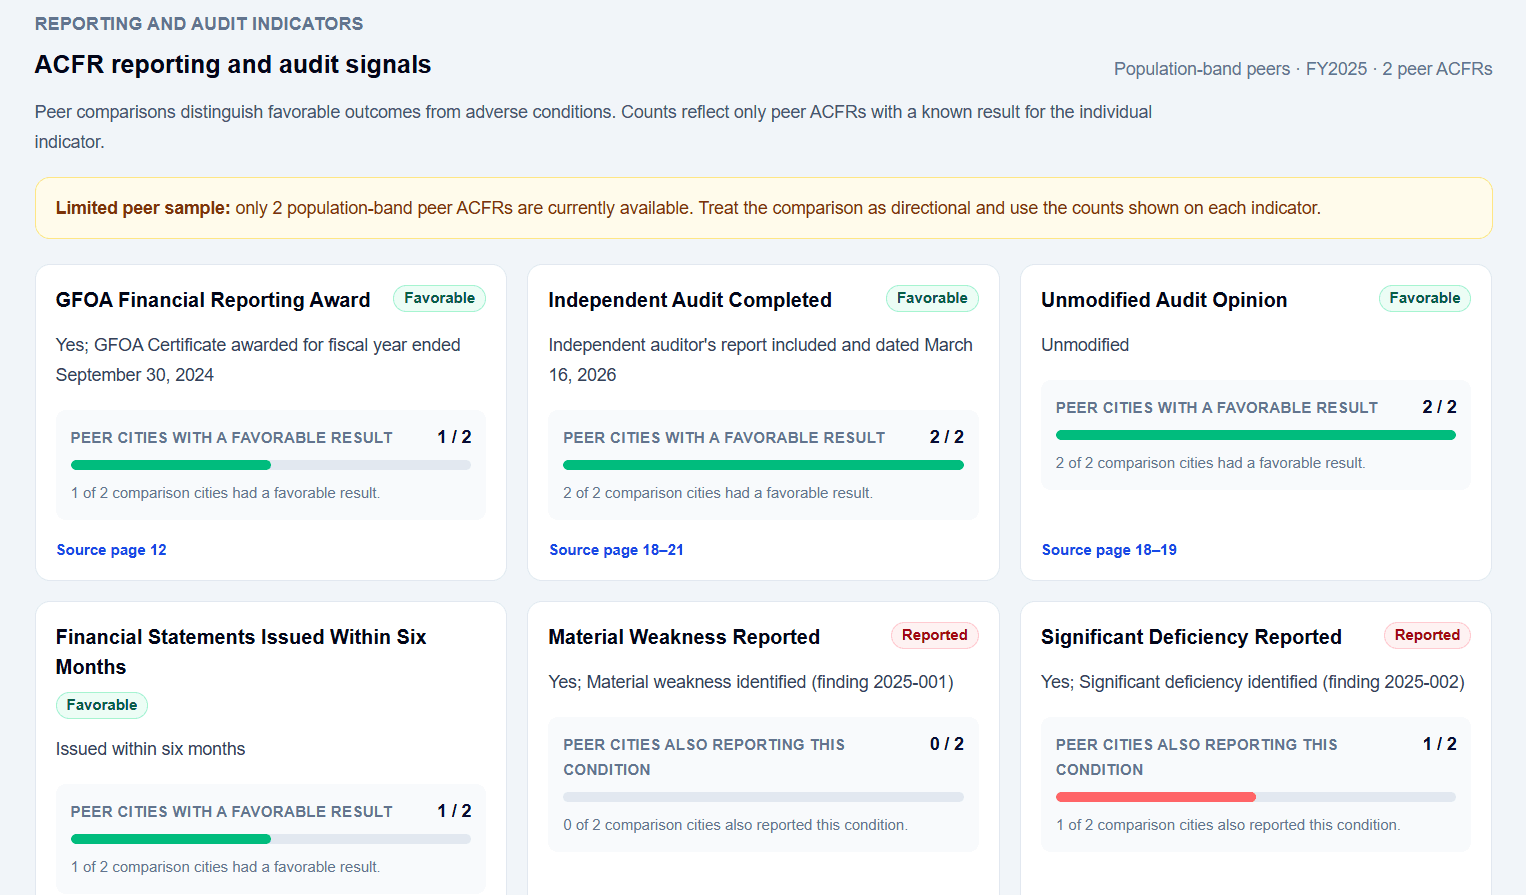Click 1 / 2 count on Significant Deficiency card
This screenshot has height=895, width=1526.
(x=1439, y=744)
